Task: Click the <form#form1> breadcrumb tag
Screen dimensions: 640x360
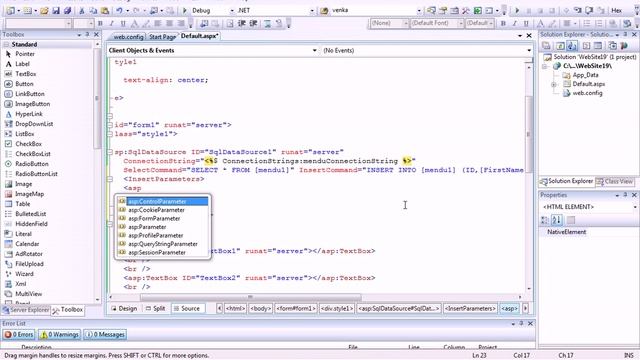Action: pos(296,309)
